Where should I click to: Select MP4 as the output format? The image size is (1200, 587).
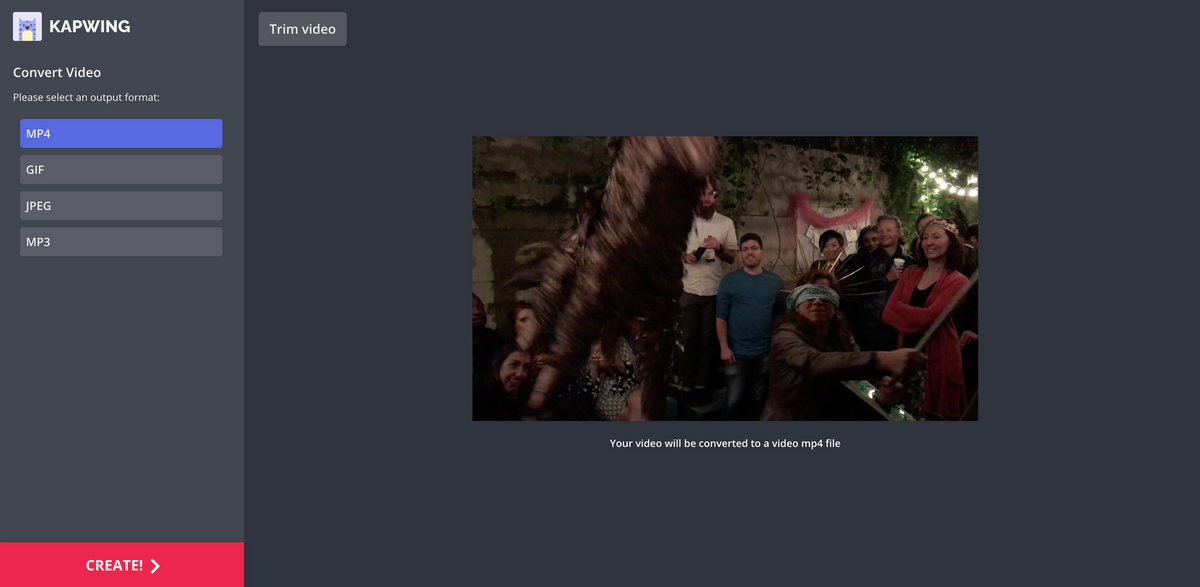121,133
